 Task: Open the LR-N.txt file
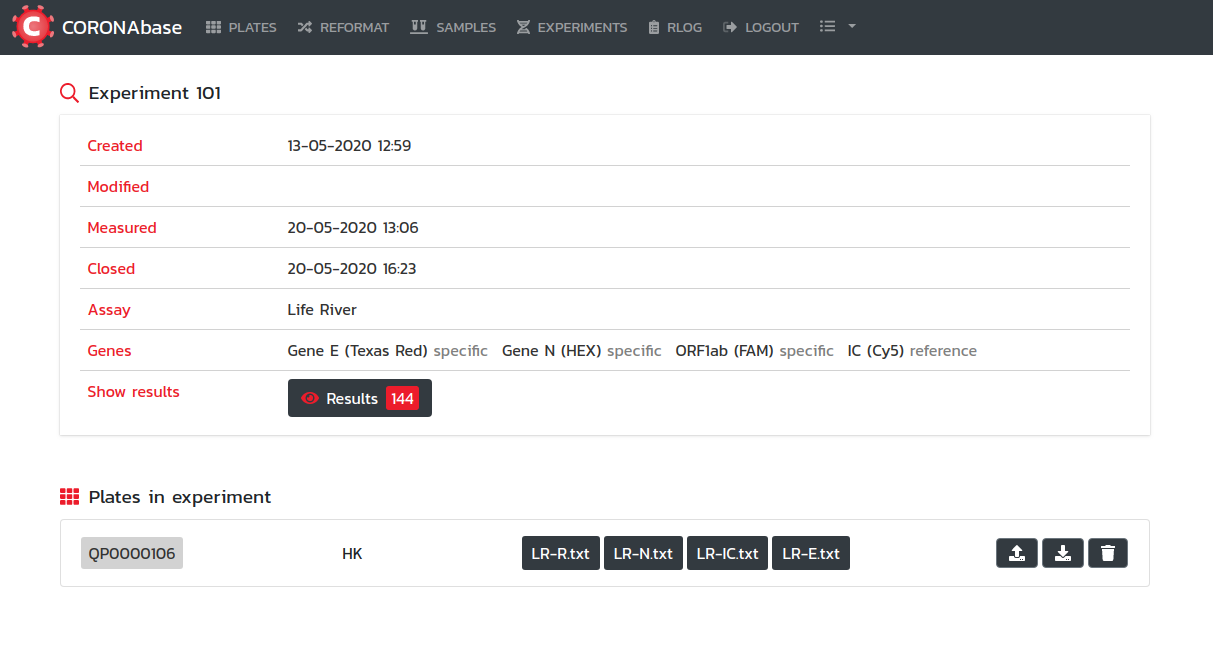pos(643,553)
